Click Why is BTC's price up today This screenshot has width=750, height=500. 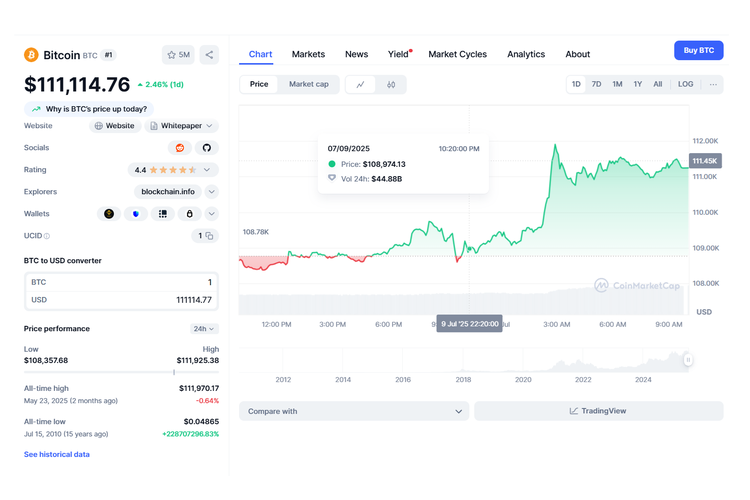[x=89, y=109]
